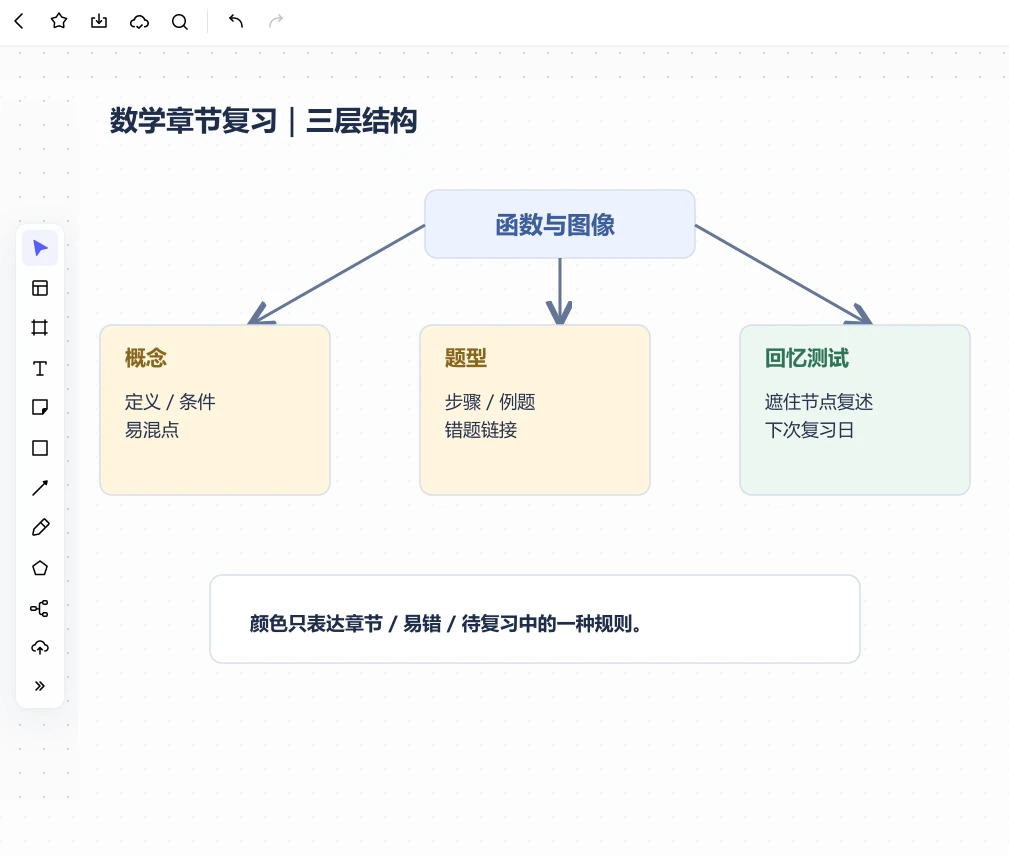
Task: Select the Text tool
Action: click(x=40, y=368)
